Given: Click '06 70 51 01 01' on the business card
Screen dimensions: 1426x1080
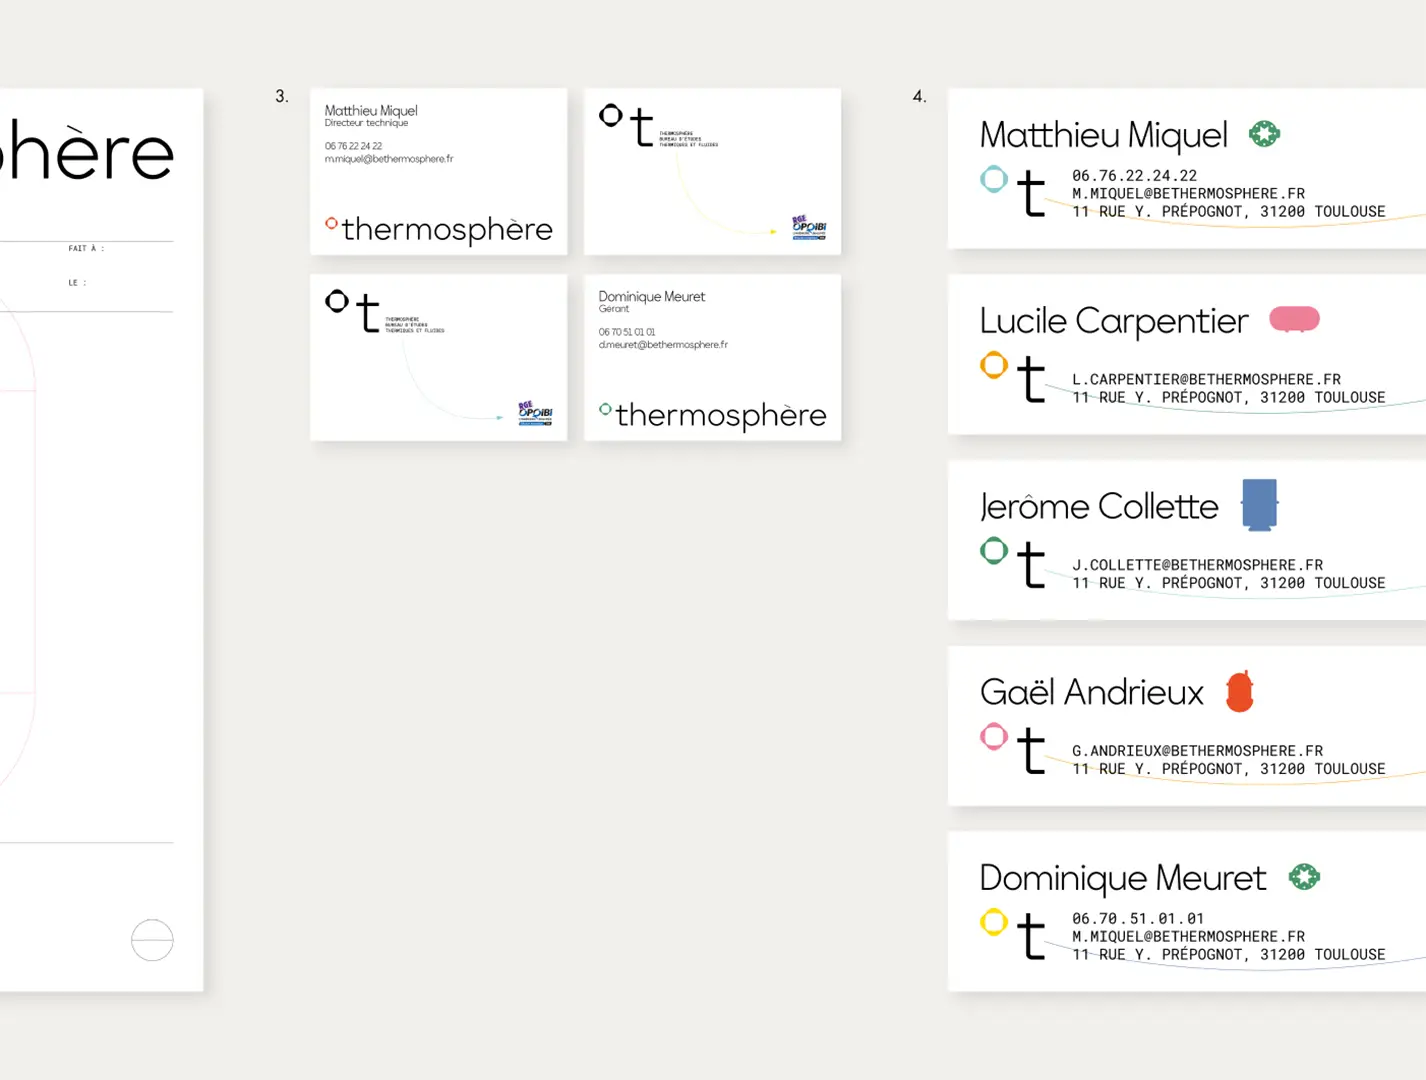Looking at the screenshot, I should point(627,332).
